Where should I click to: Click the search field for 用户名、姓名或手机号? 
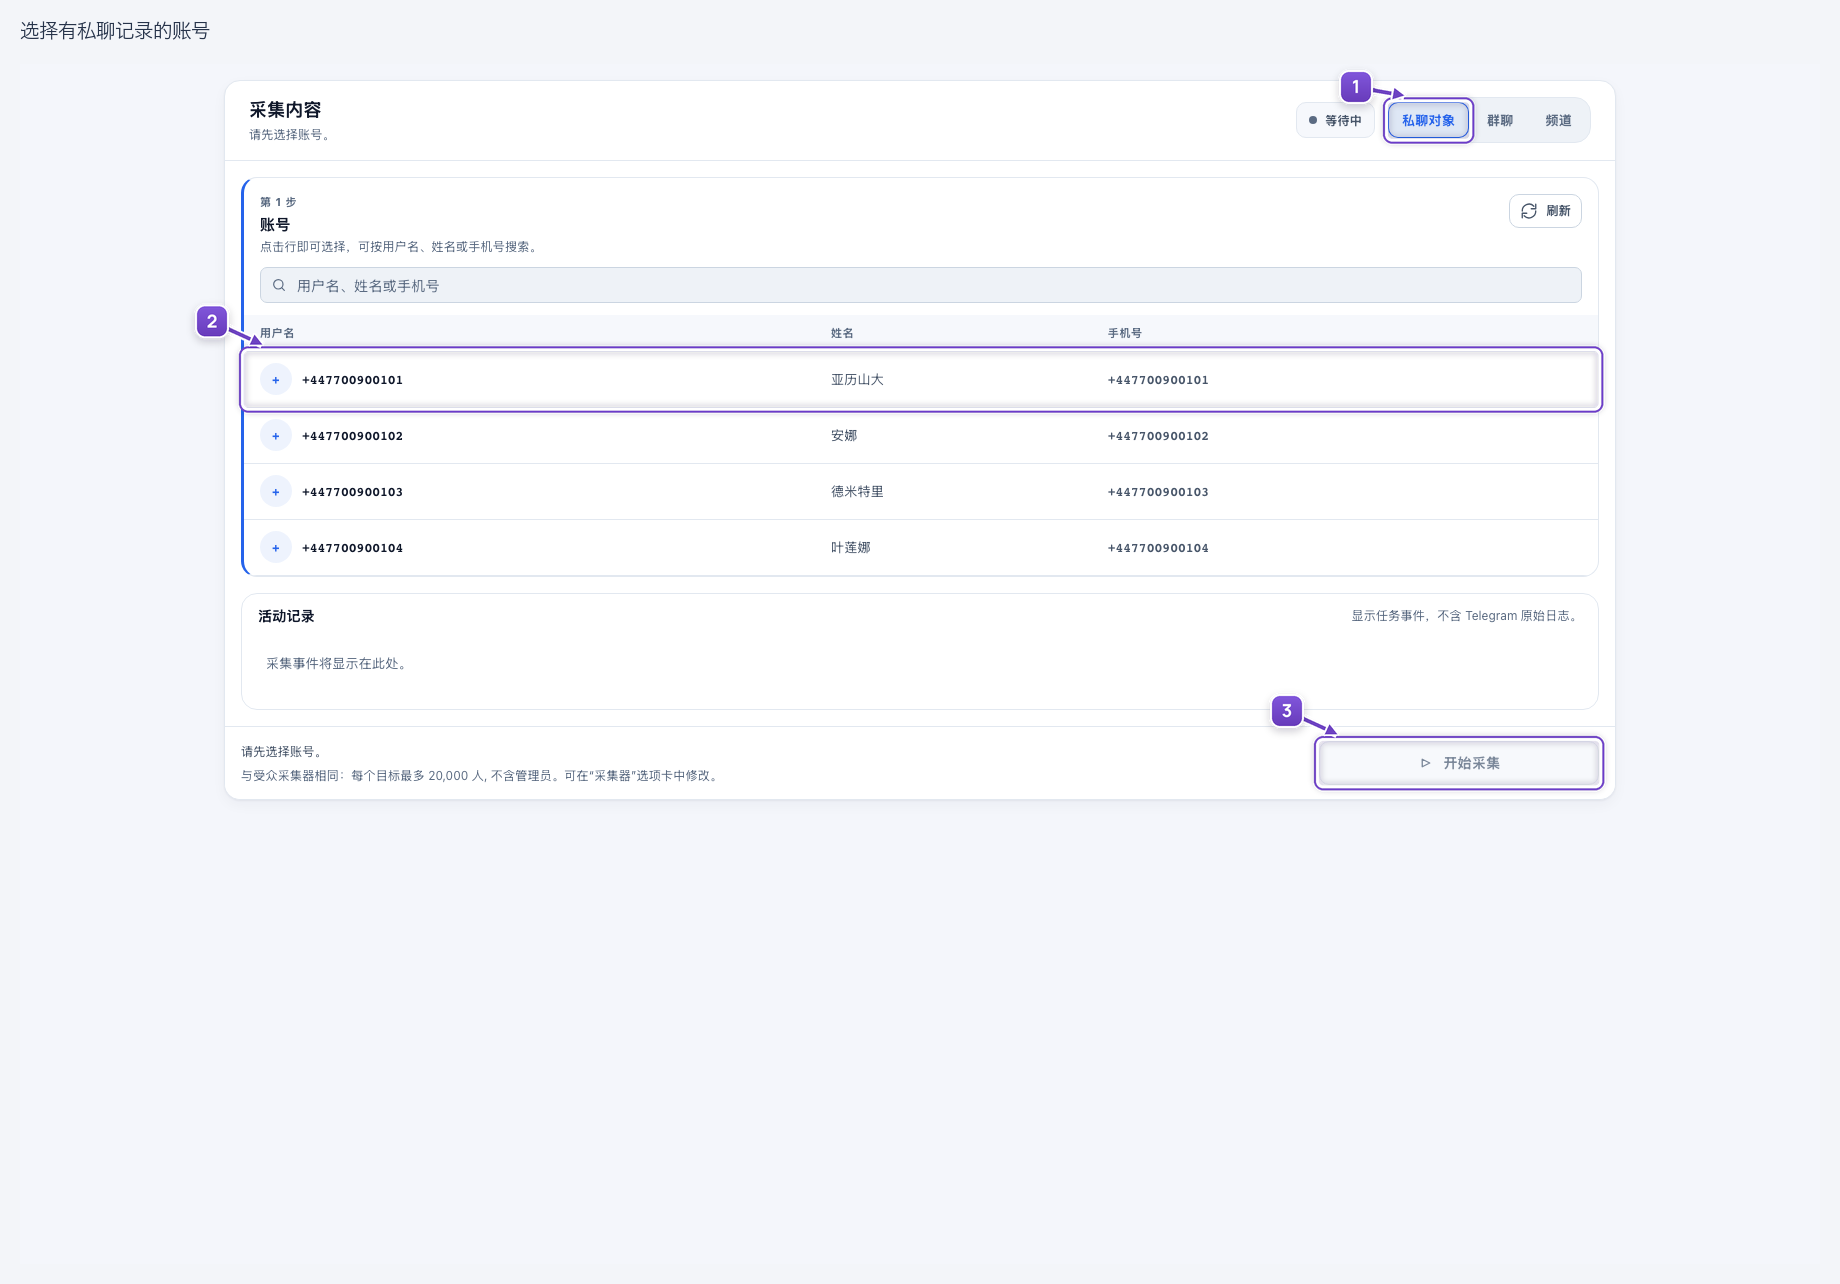[x=920, y=285]
